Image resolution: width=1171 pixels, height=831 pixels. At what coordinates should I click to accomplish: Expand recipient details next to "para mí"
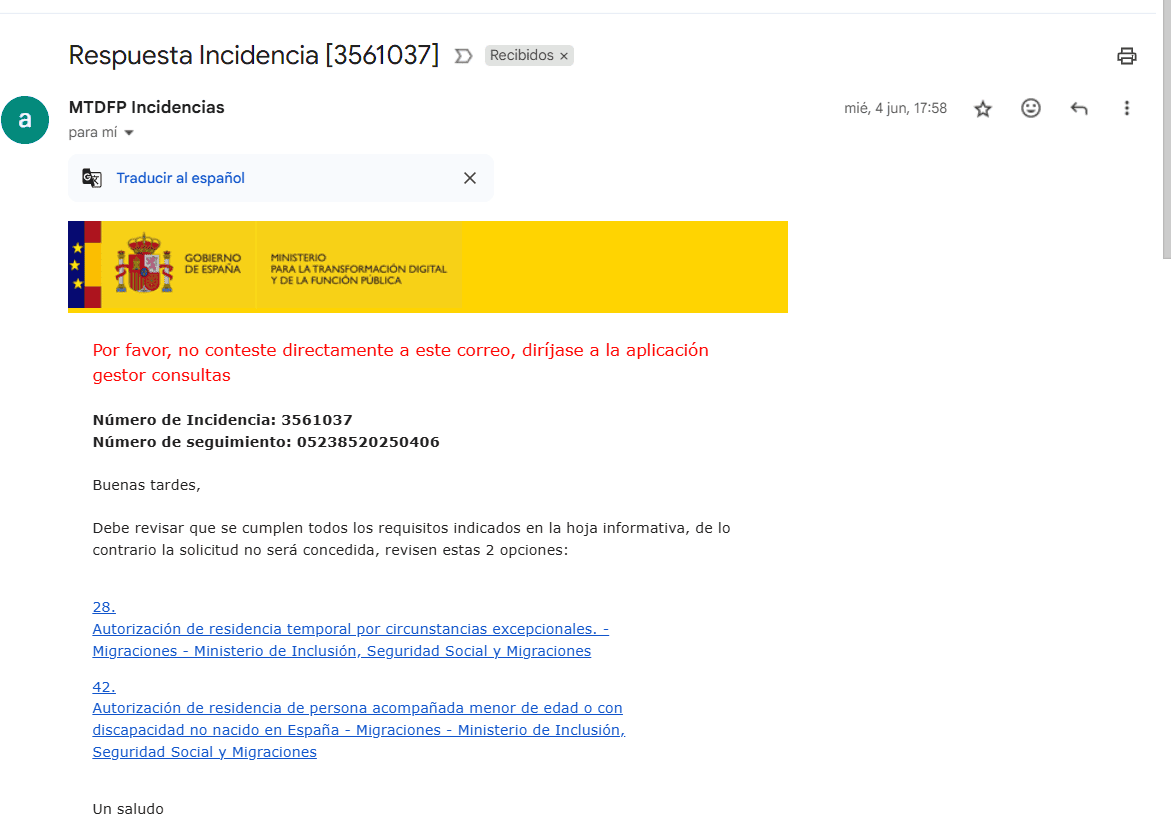coord(129,133)
